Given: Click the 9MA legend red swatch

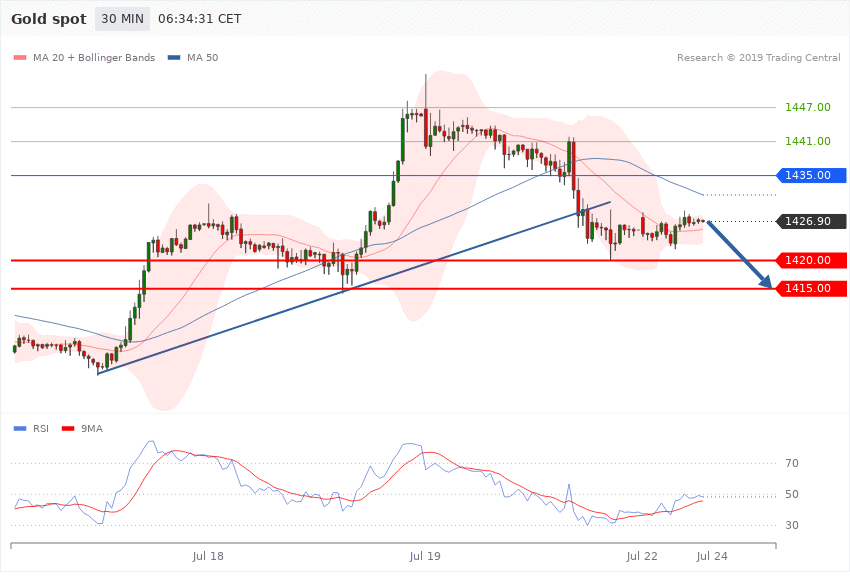Looking at the screenshot, I should (68, 429).
